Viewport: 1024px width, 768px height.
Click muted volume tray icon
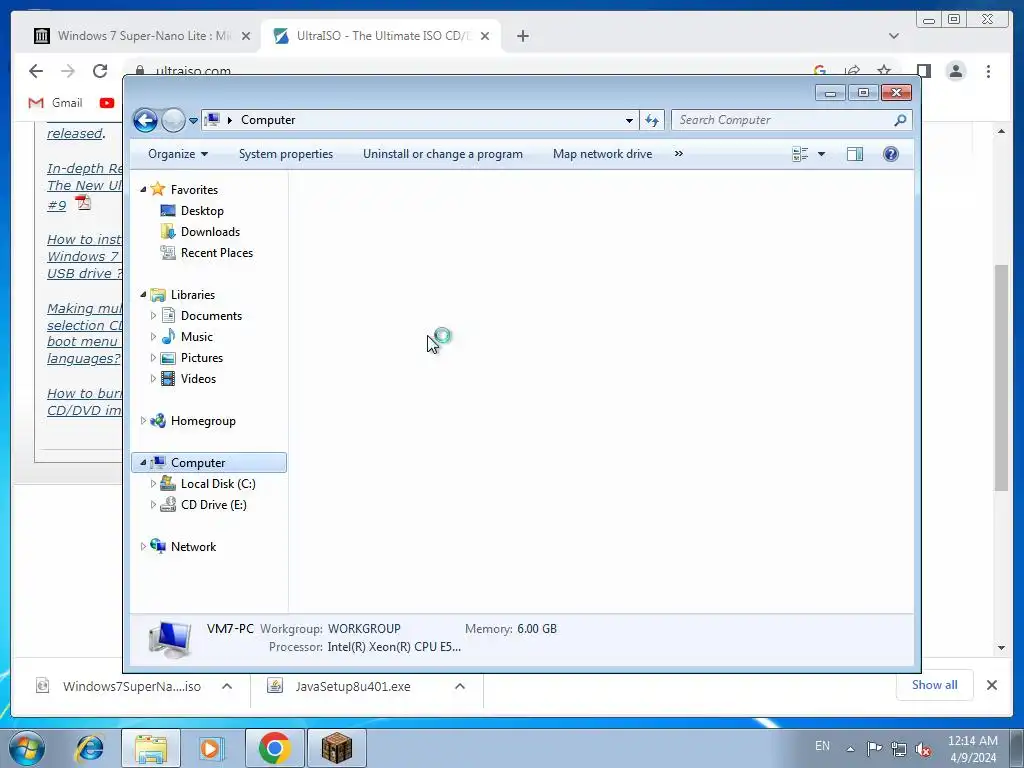coord(923,749)
